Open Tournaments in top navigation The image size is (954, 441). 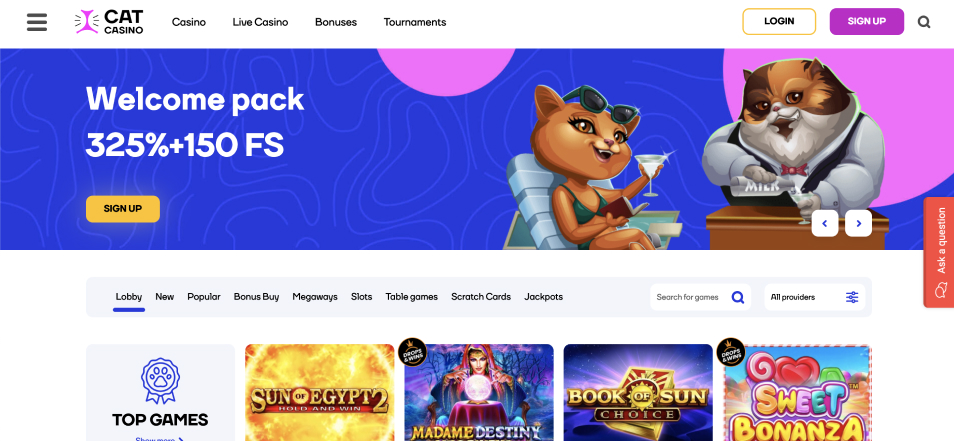pyautogui.click(x=414, y=22)
